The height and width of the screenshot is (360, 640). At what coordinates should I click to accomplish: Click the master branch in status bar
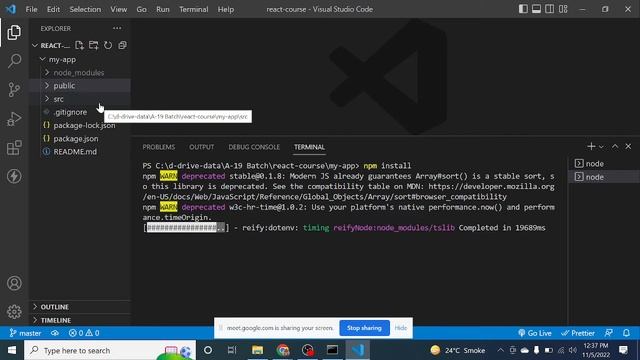[x=25, y=333]
